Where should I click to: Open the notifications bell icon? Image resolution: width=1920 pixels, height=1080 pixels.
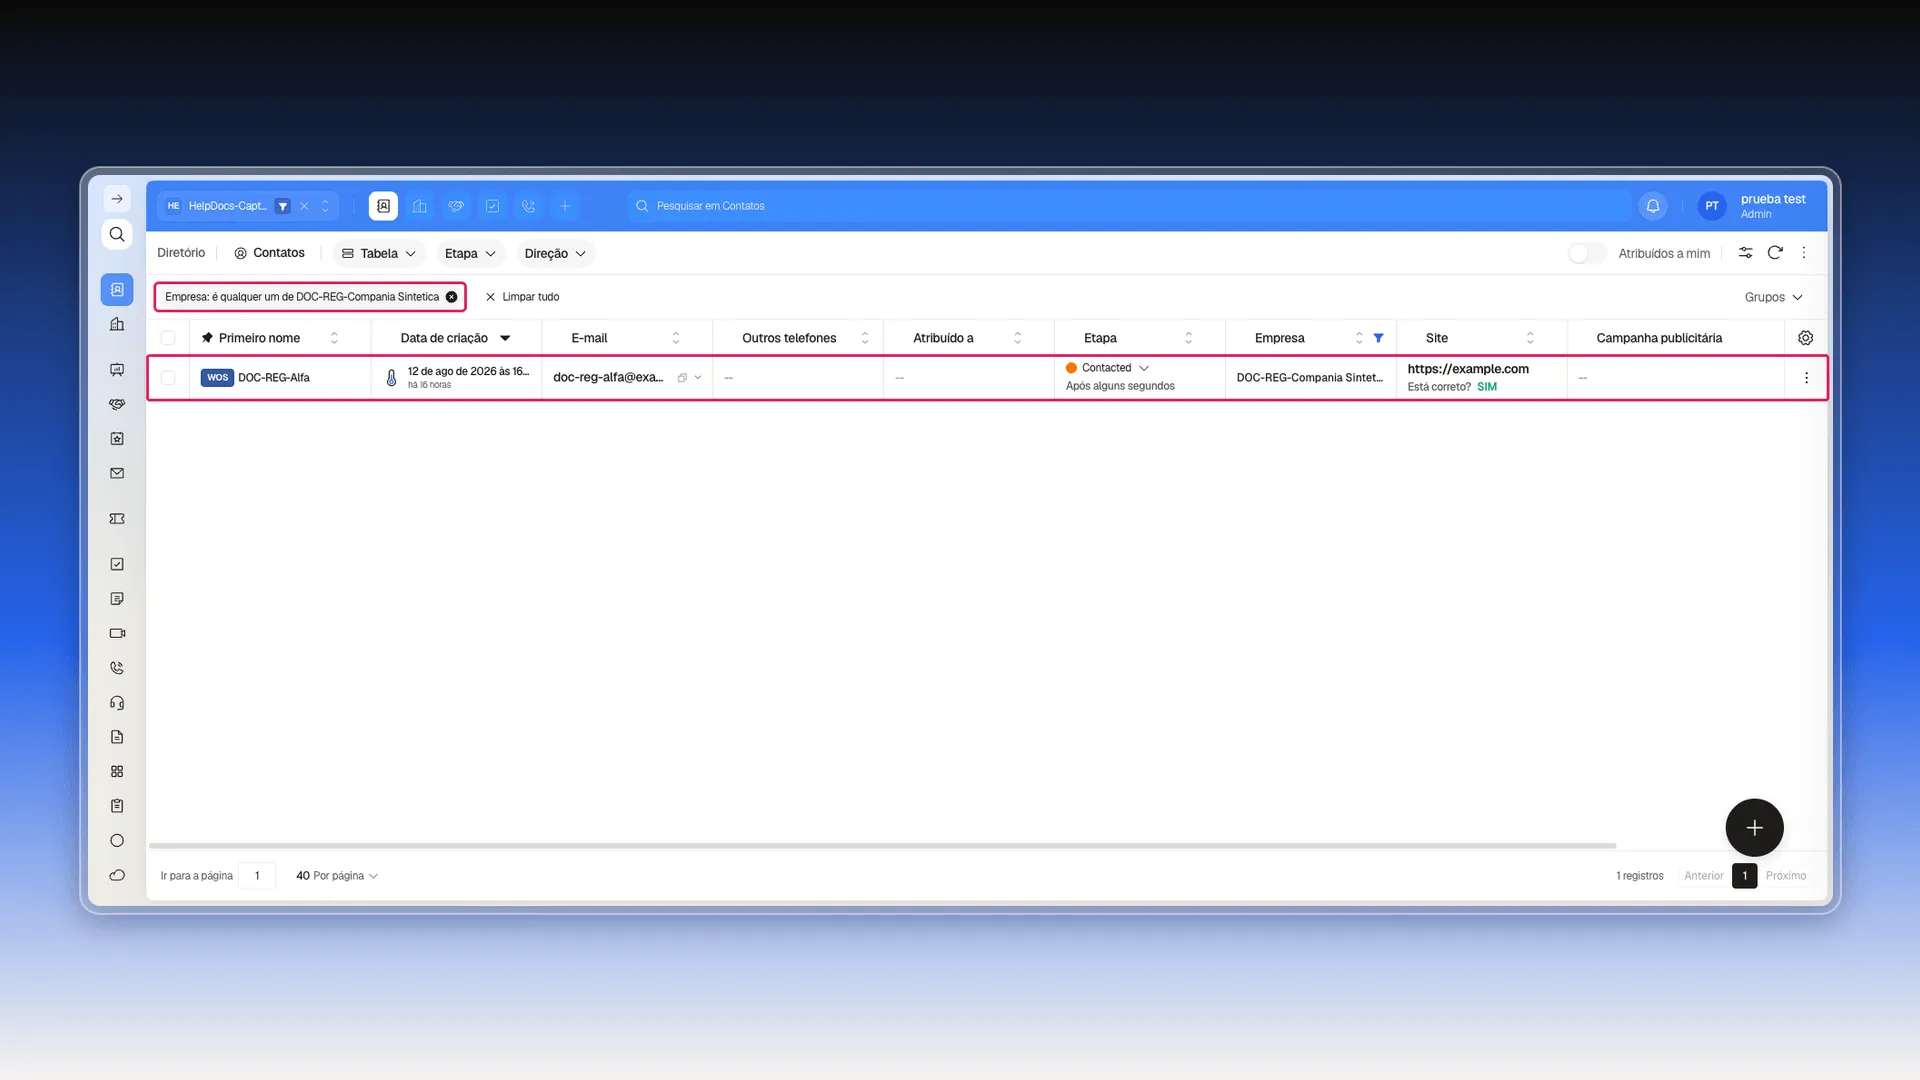point(1653,206)
